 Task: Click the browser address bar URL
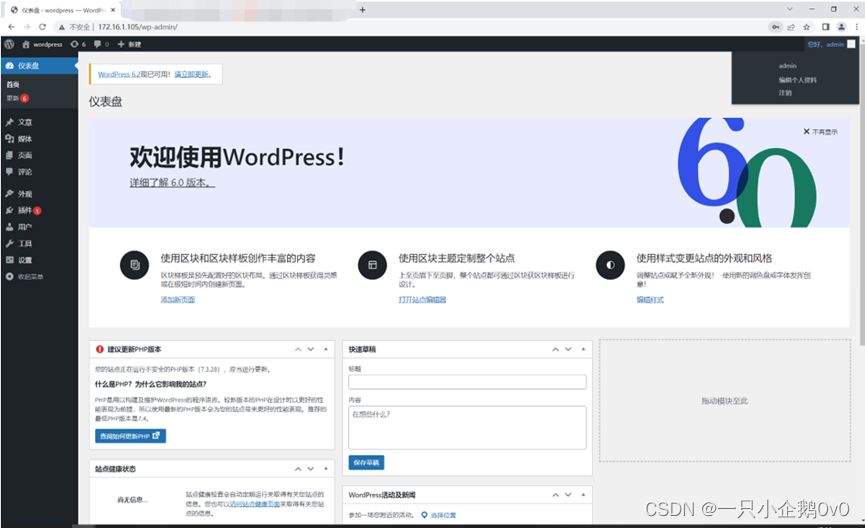(138, 26)
